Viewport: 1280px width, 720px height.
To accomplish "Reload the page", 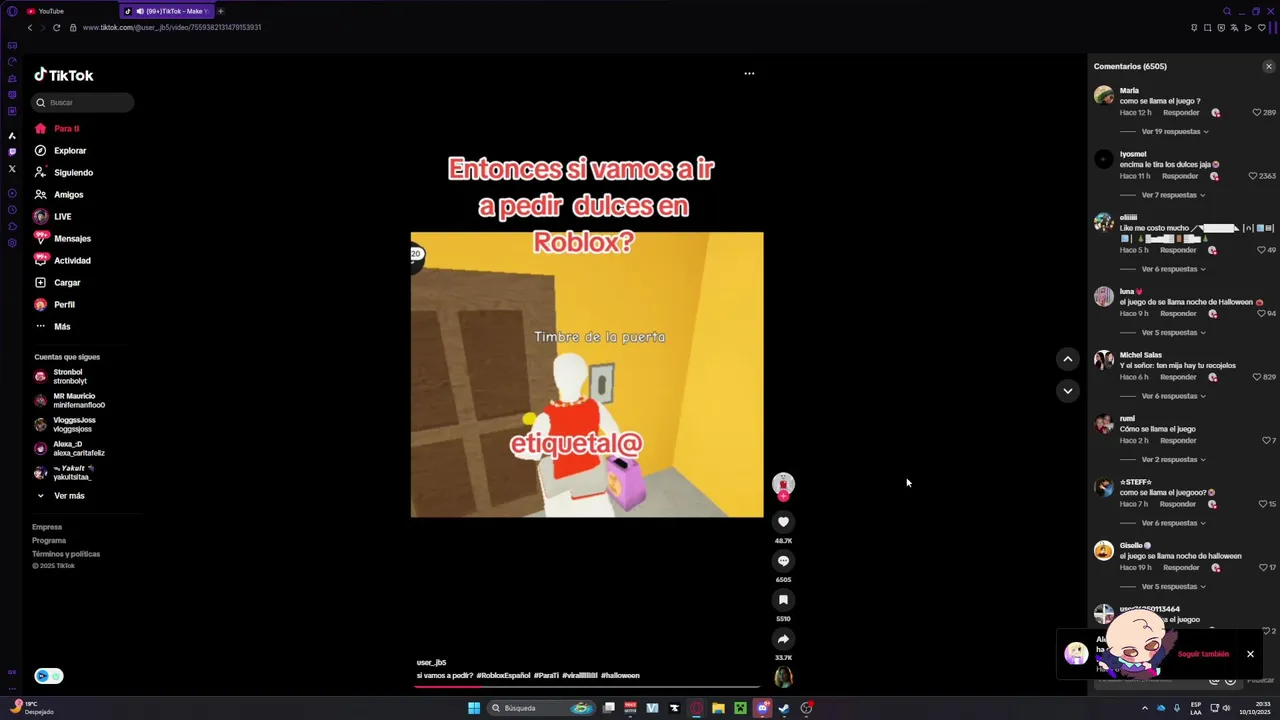I will (x=56, y=28).
